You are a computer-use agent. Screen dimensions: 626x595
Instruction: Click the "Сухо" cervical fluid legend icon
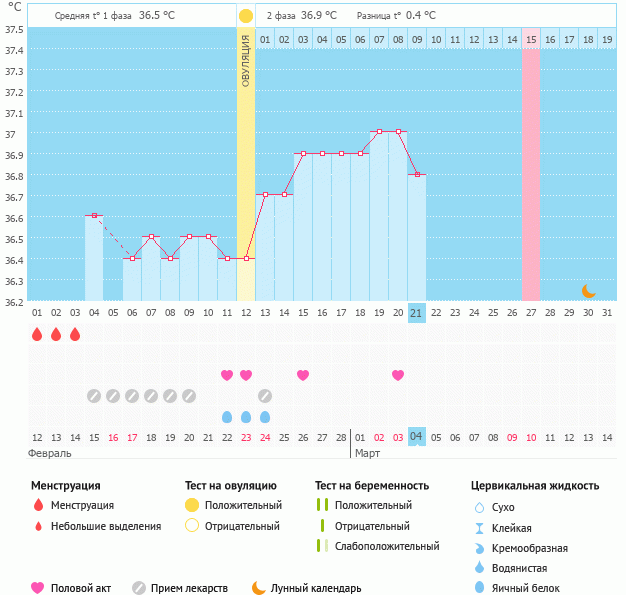click(480, 507)
